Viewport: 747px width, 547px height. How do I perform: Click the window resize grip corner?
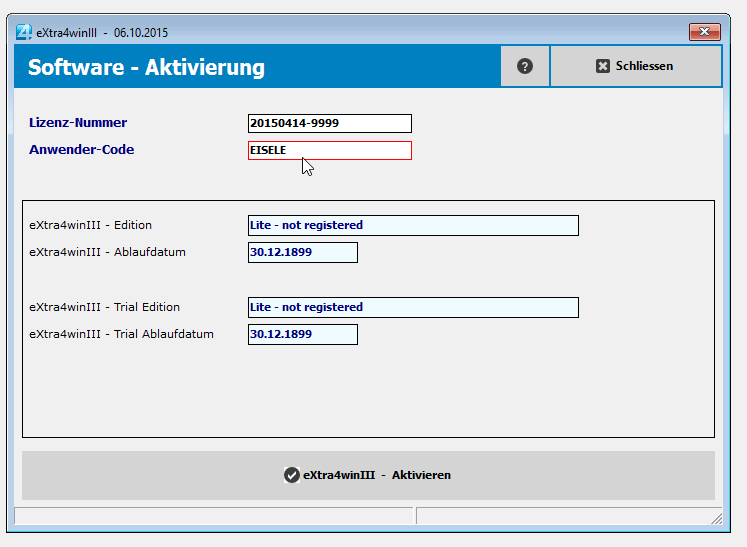pyautogui.click(x=716, y=518)
